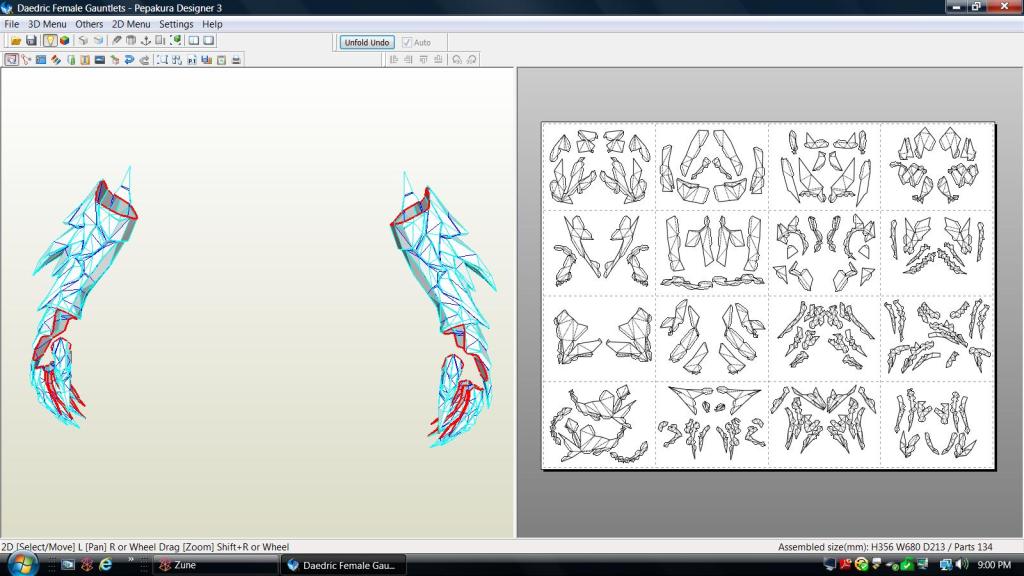Toggle the Auto checkbox
1024x576 pixels.
(x=407, y=42)
